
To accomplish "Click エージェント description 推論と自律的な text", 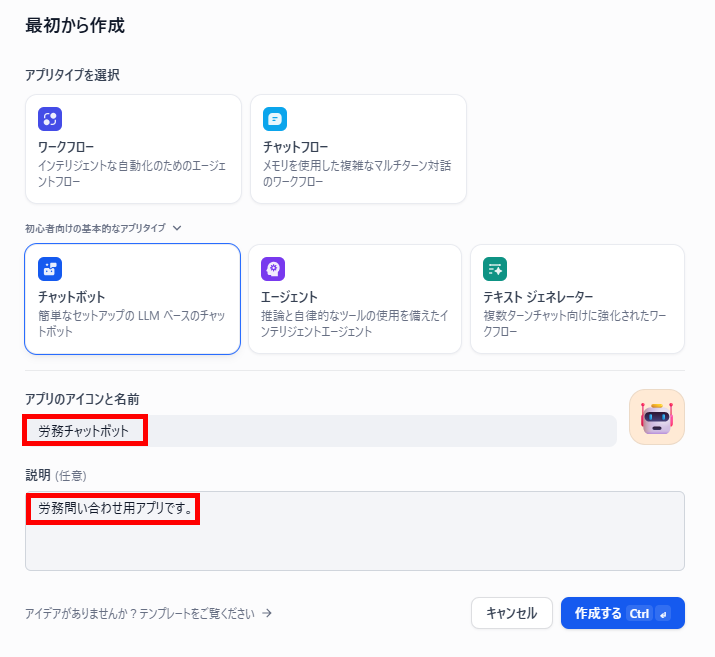I will point(355,323).
